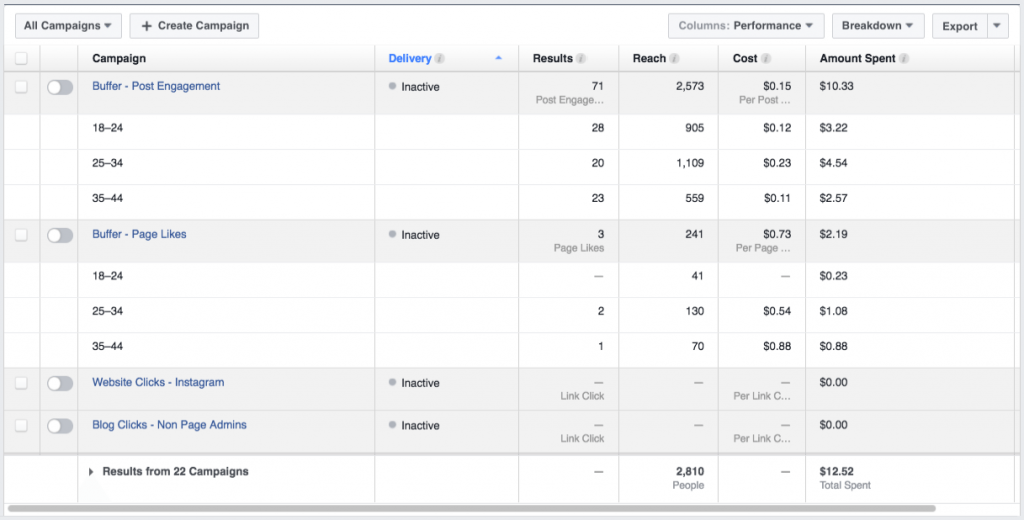Open the Columns: Performance dropdown
Viewport: 1024px width, 520px height.
pos(746,26)
